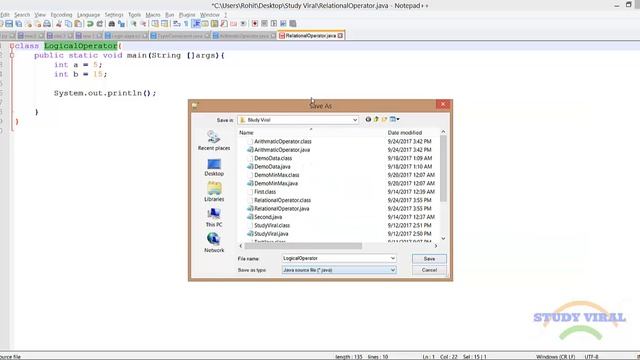The image size is (640, 360).
Task: Toggle synchronize vertical scrolling icon
Action: (155, 24)
